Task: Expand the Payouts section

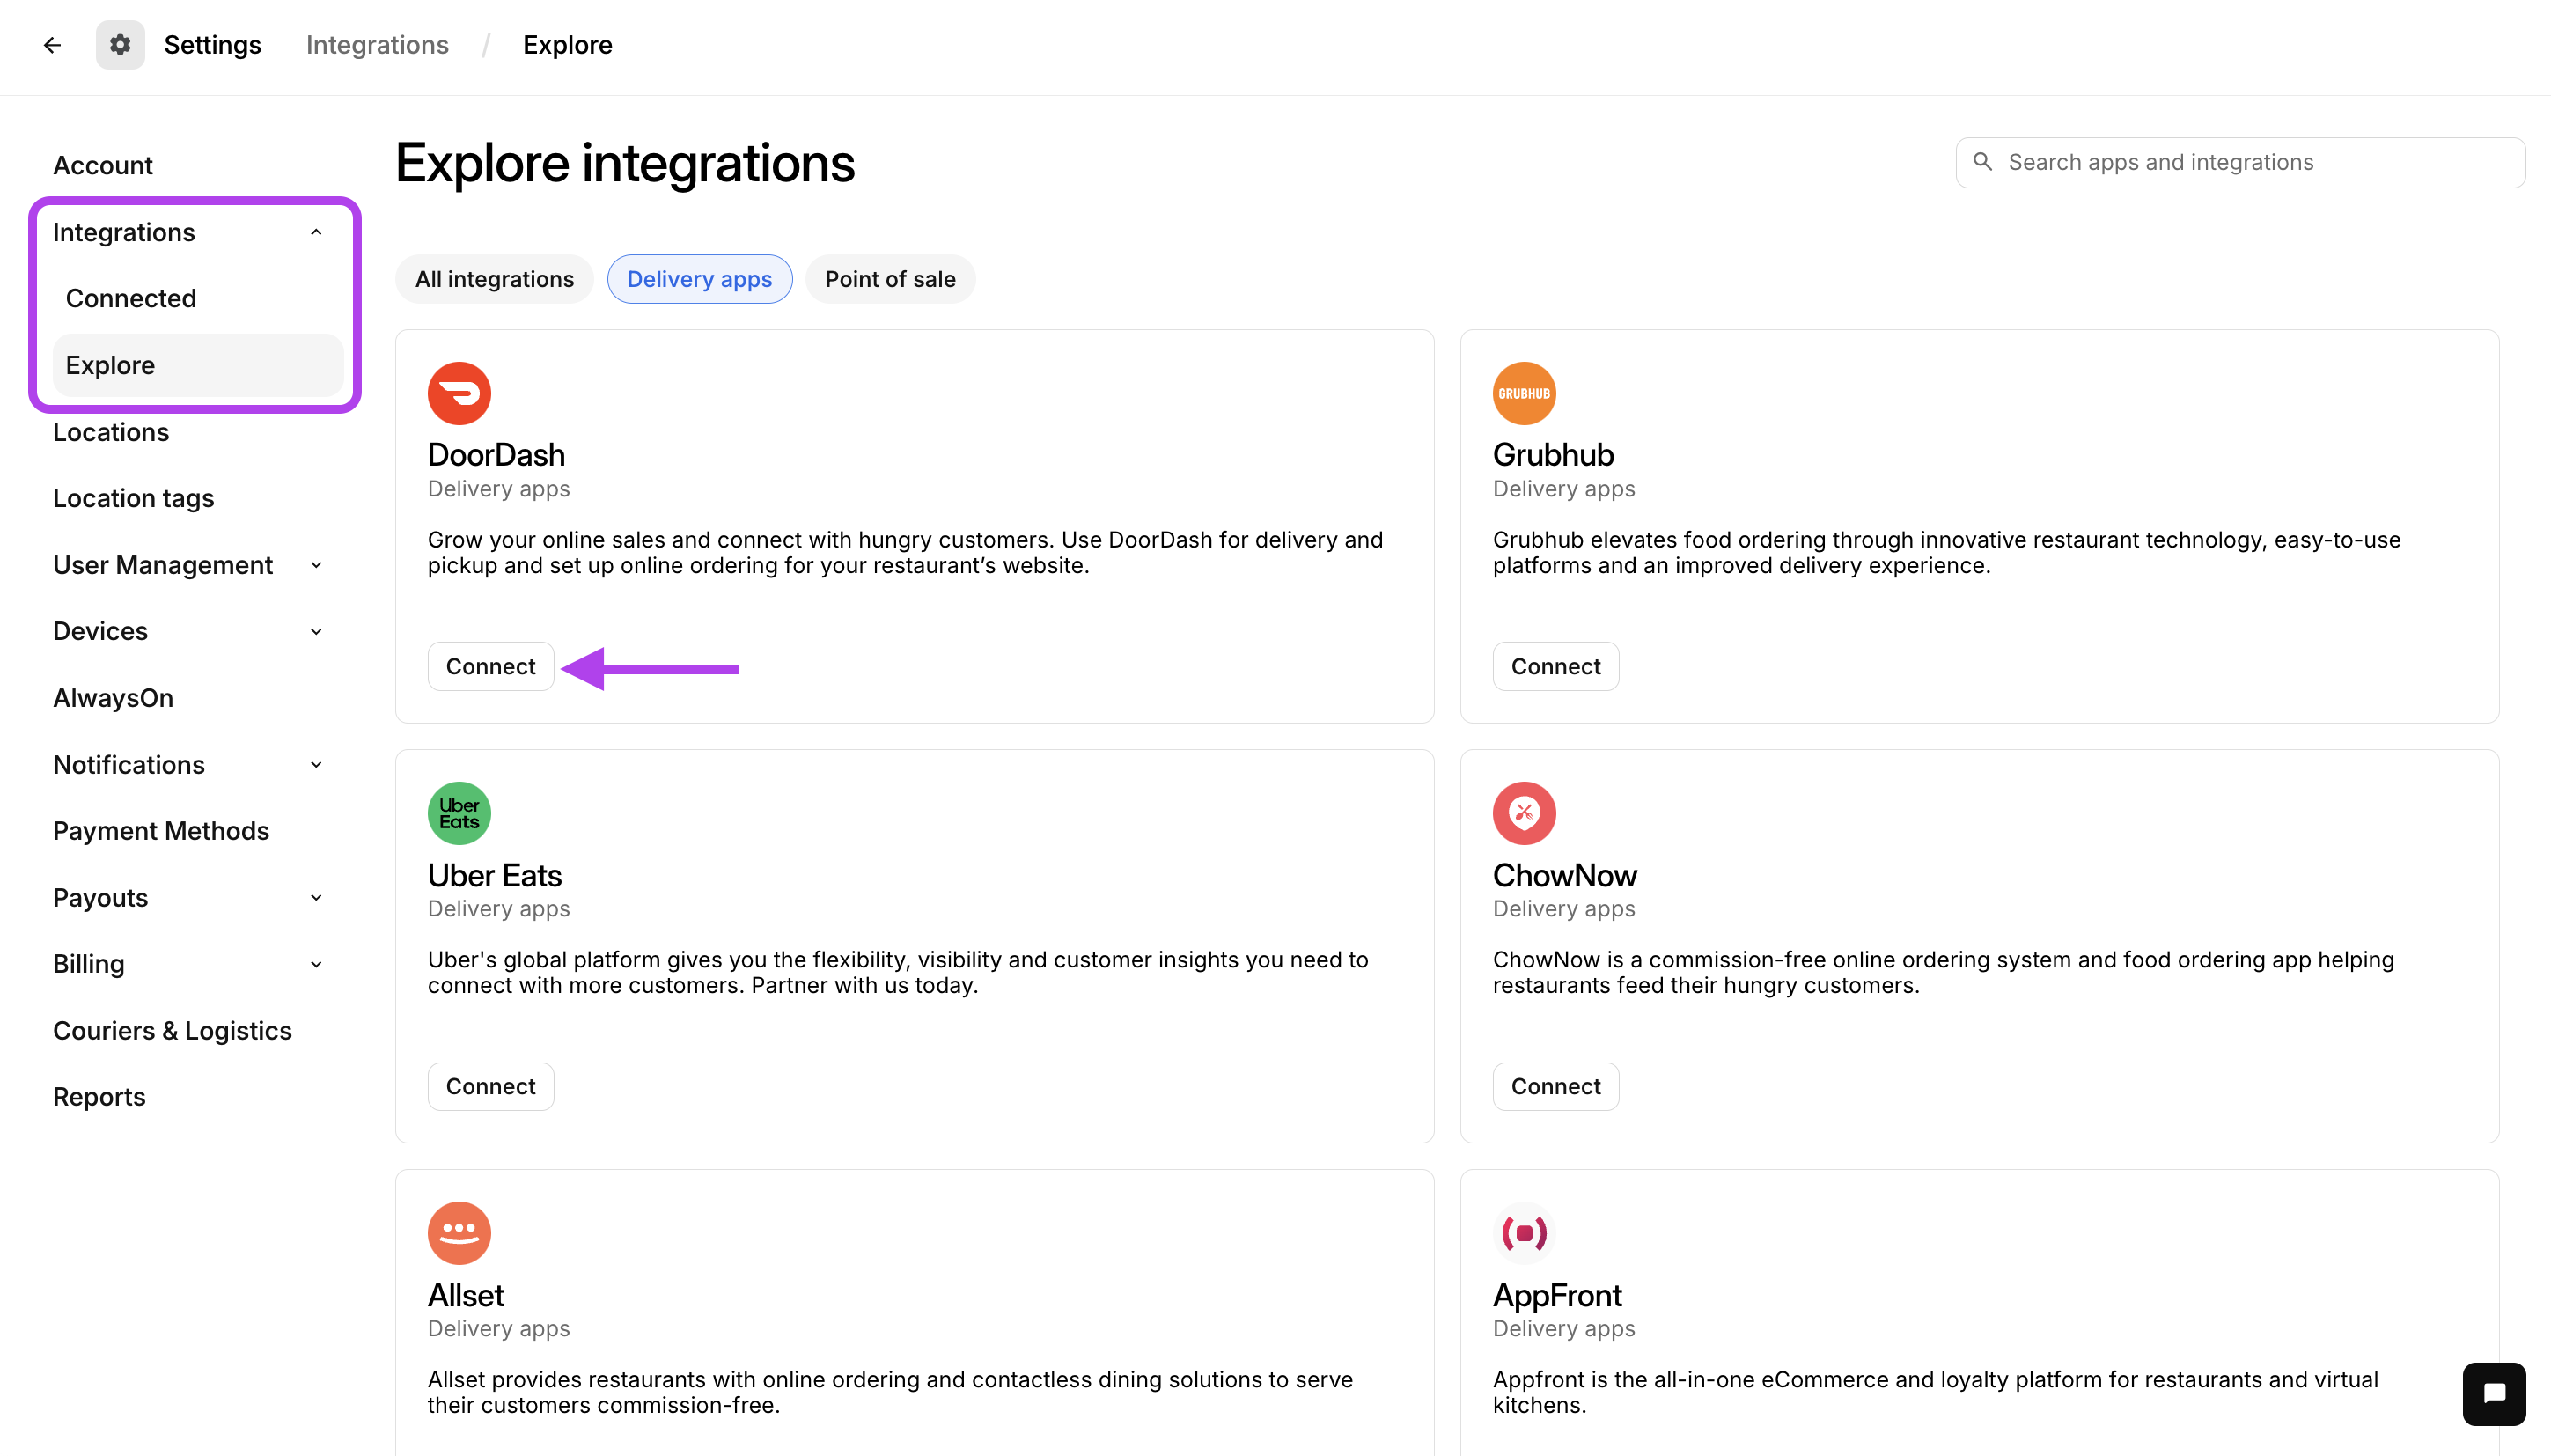Action: [x=316, y=897]
